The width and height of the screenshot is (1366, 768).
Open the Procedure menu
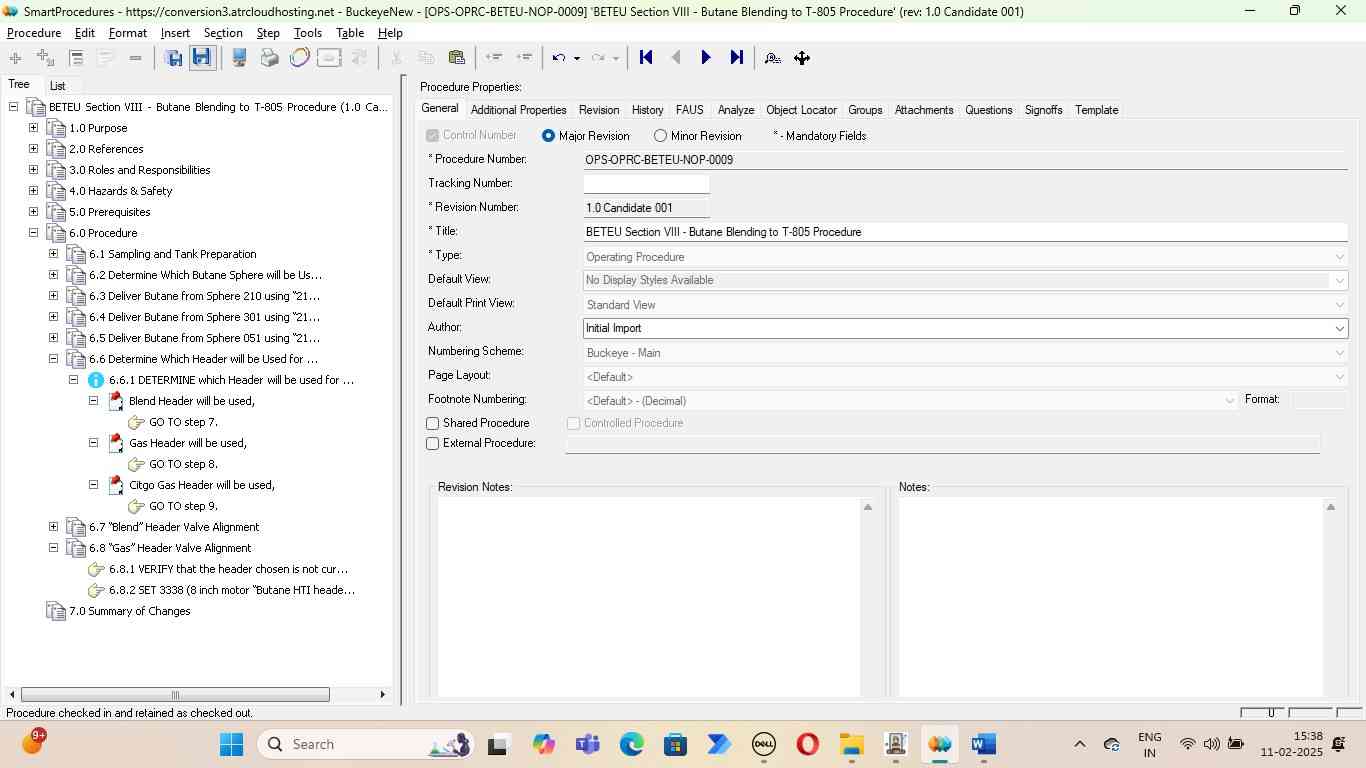[x=34, y=33]
